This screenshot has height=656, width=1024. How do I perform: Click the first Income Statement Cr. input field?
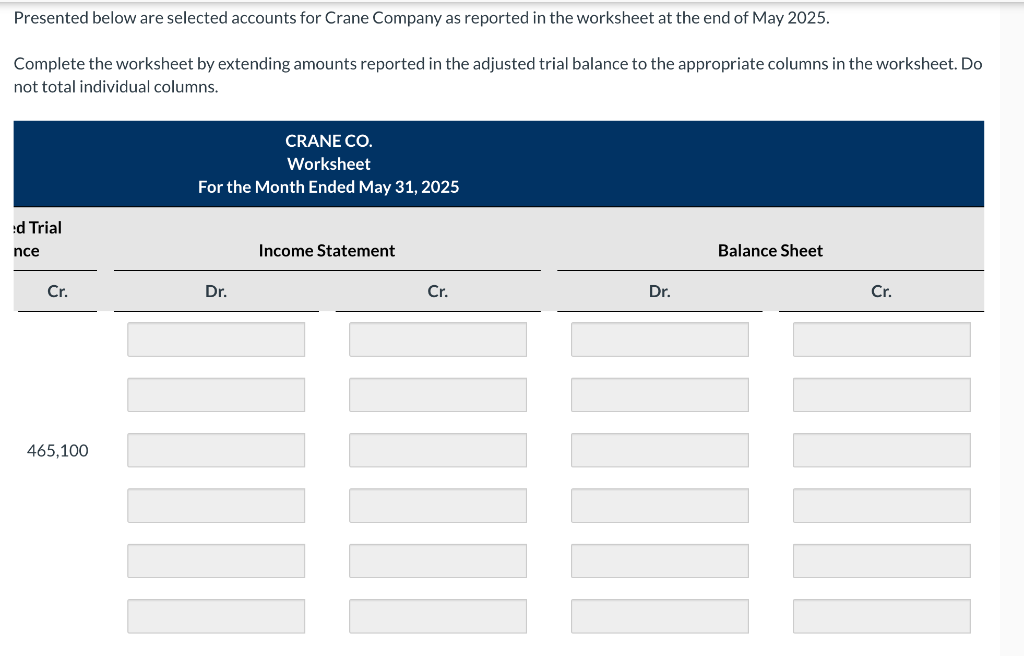438,339
